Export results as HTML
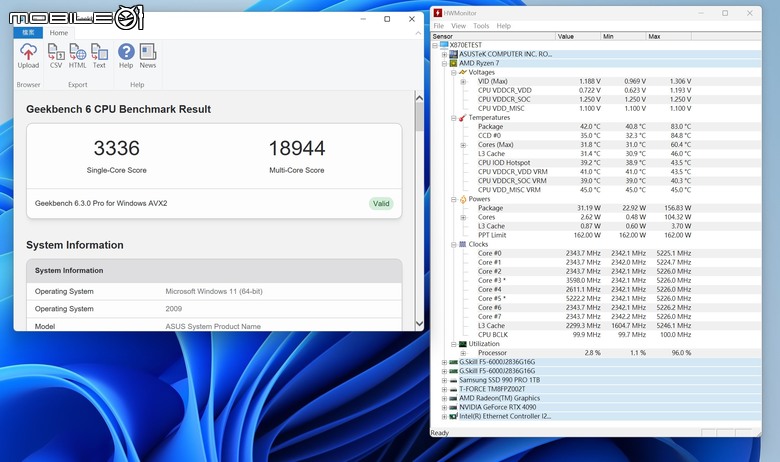Viewport: 780px width, 462px height. point(78,56)
